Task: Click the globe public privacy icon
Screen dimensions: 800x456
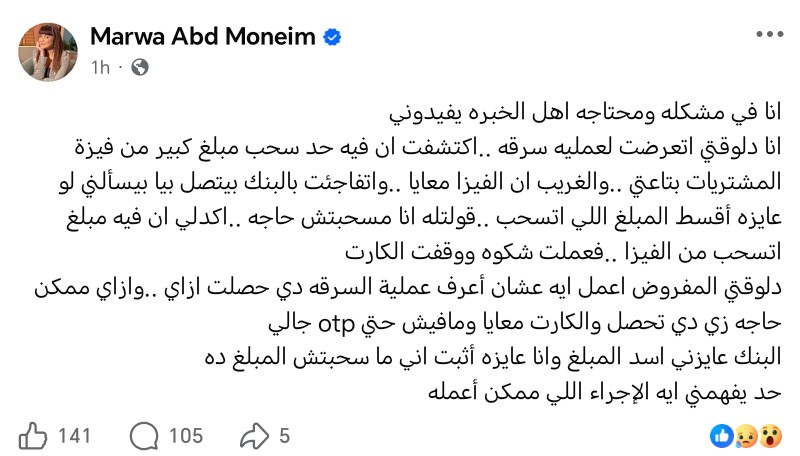Action: pos(140,68)
